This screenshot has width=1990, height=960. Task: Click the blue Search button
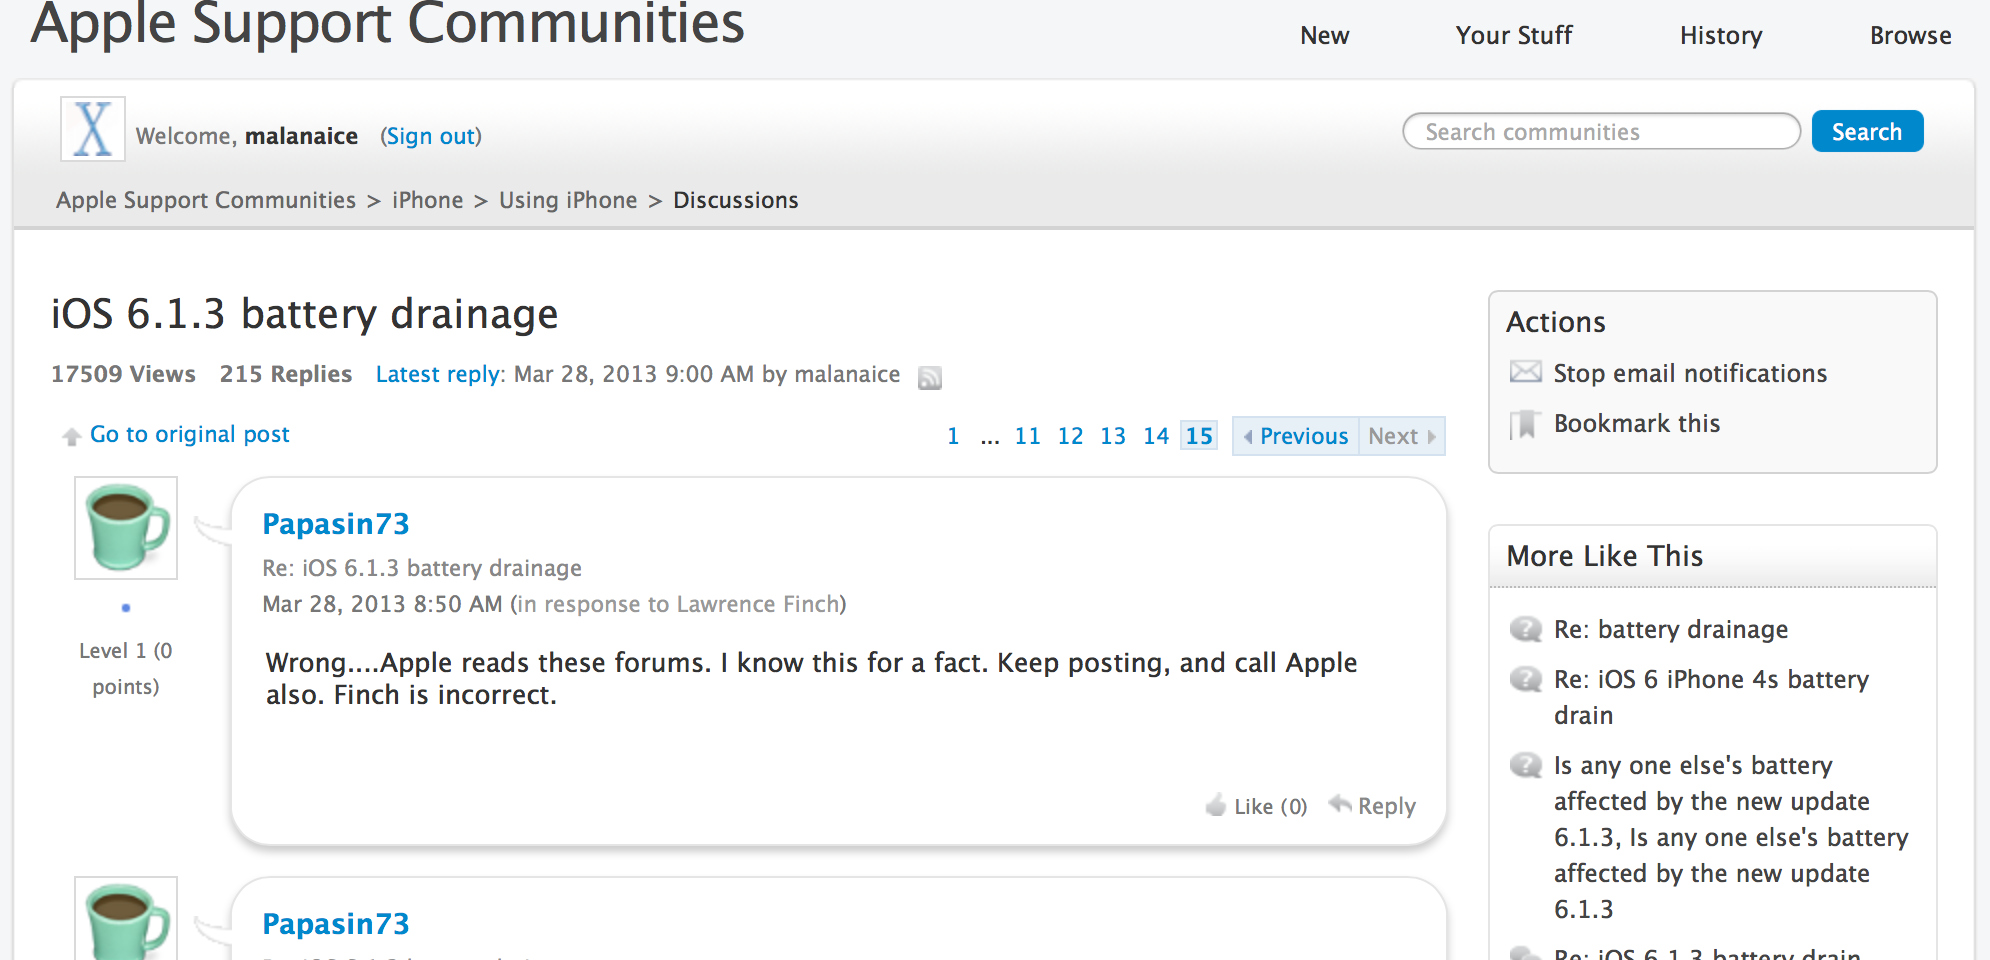1866,132
